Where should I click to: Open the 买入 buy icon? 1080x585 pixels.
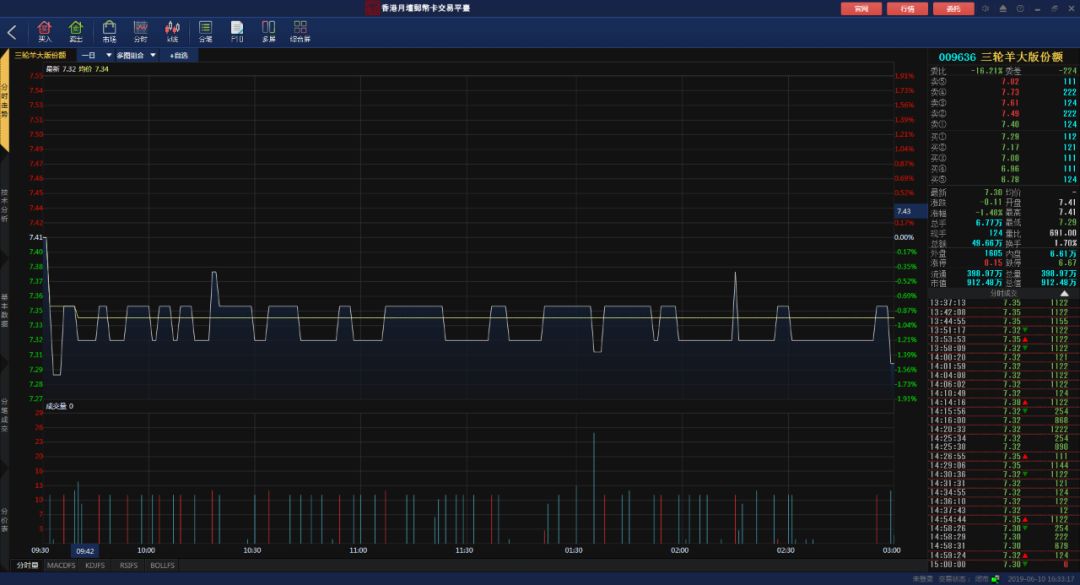click(x=45, y=31)
